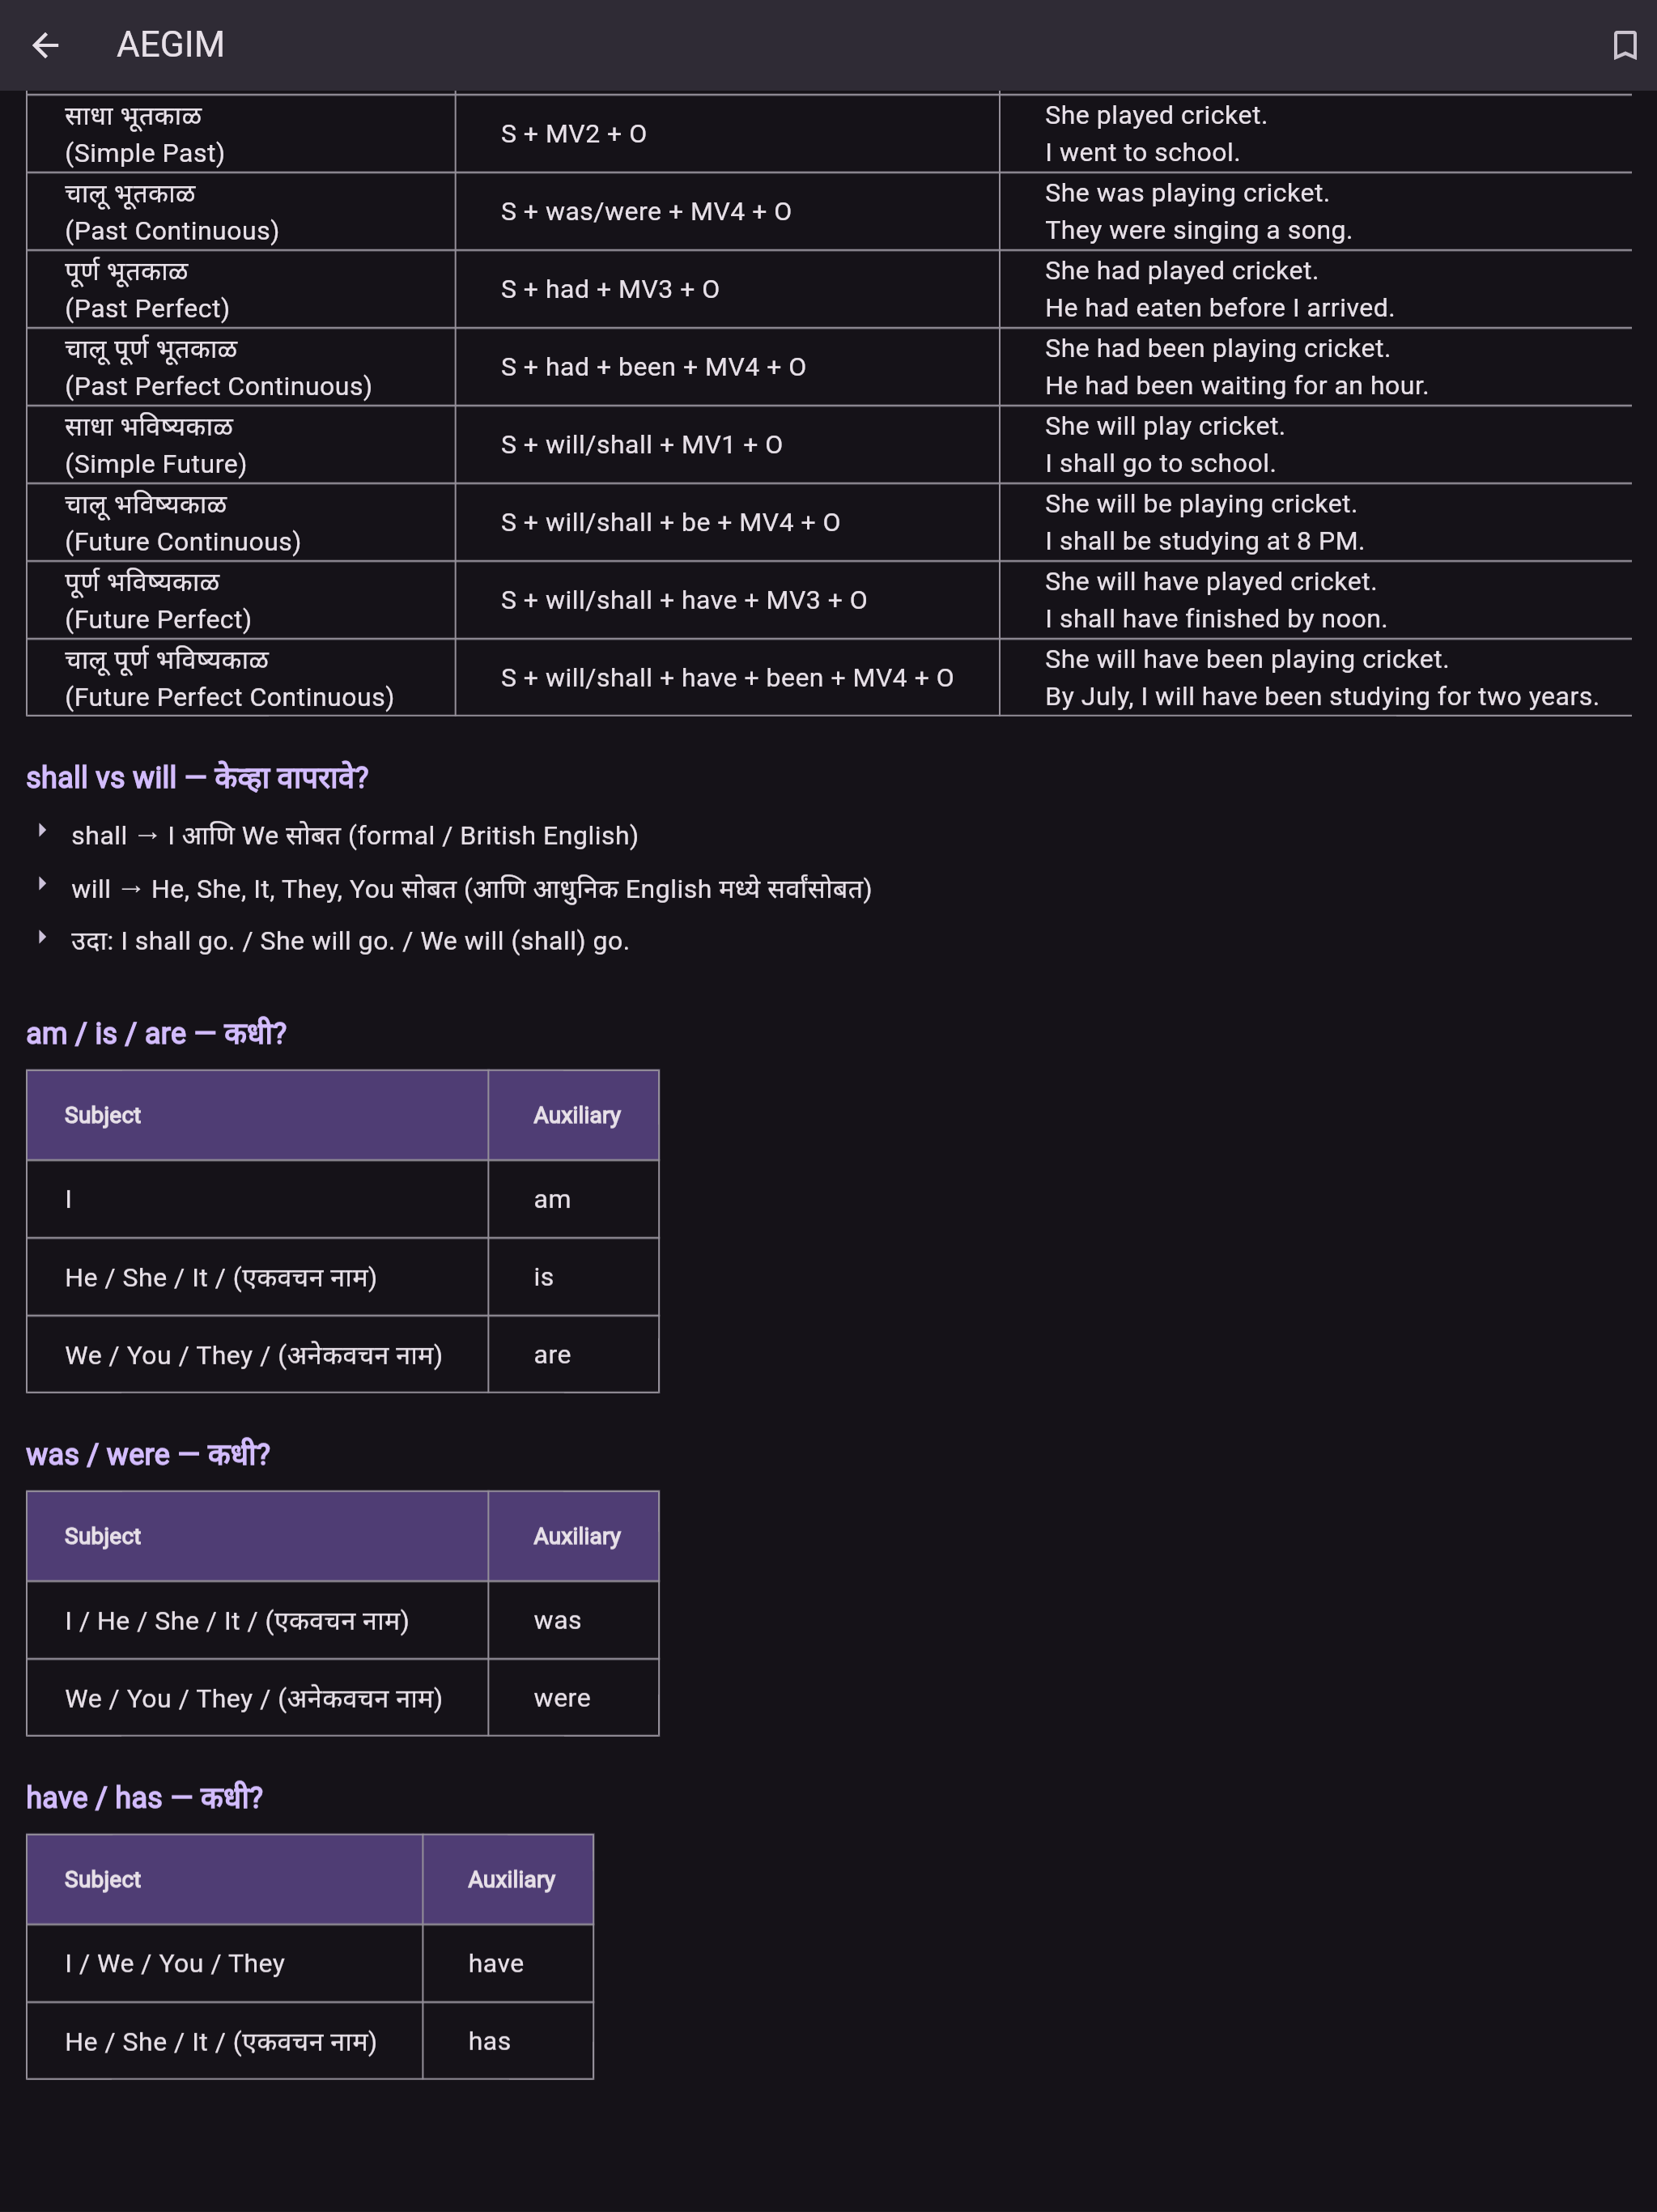The height and width of the screenshot is (2212, 1657).
Task: Select the 'am / is / are' section heading
Action: [156, 1033]
